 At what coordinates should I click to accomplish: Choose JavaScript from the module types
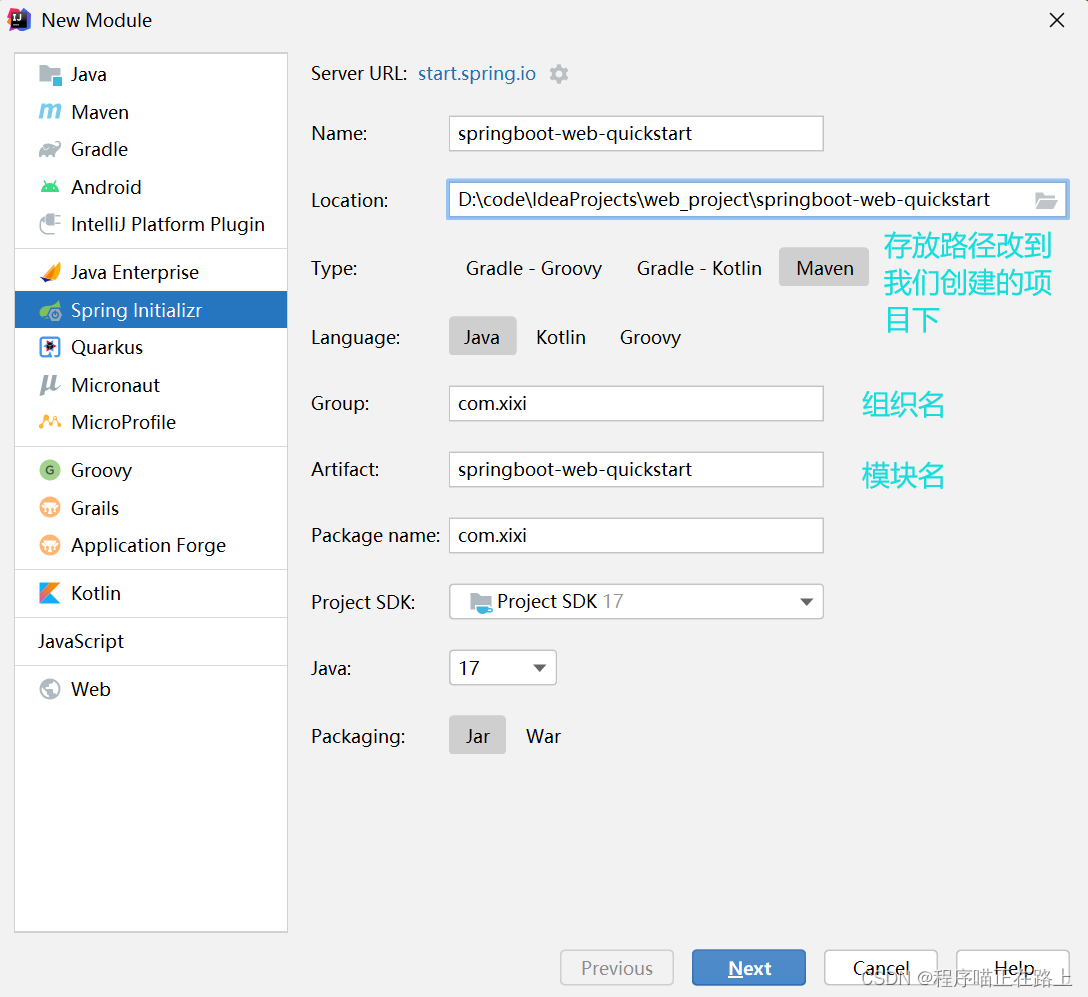pos(81,641)
